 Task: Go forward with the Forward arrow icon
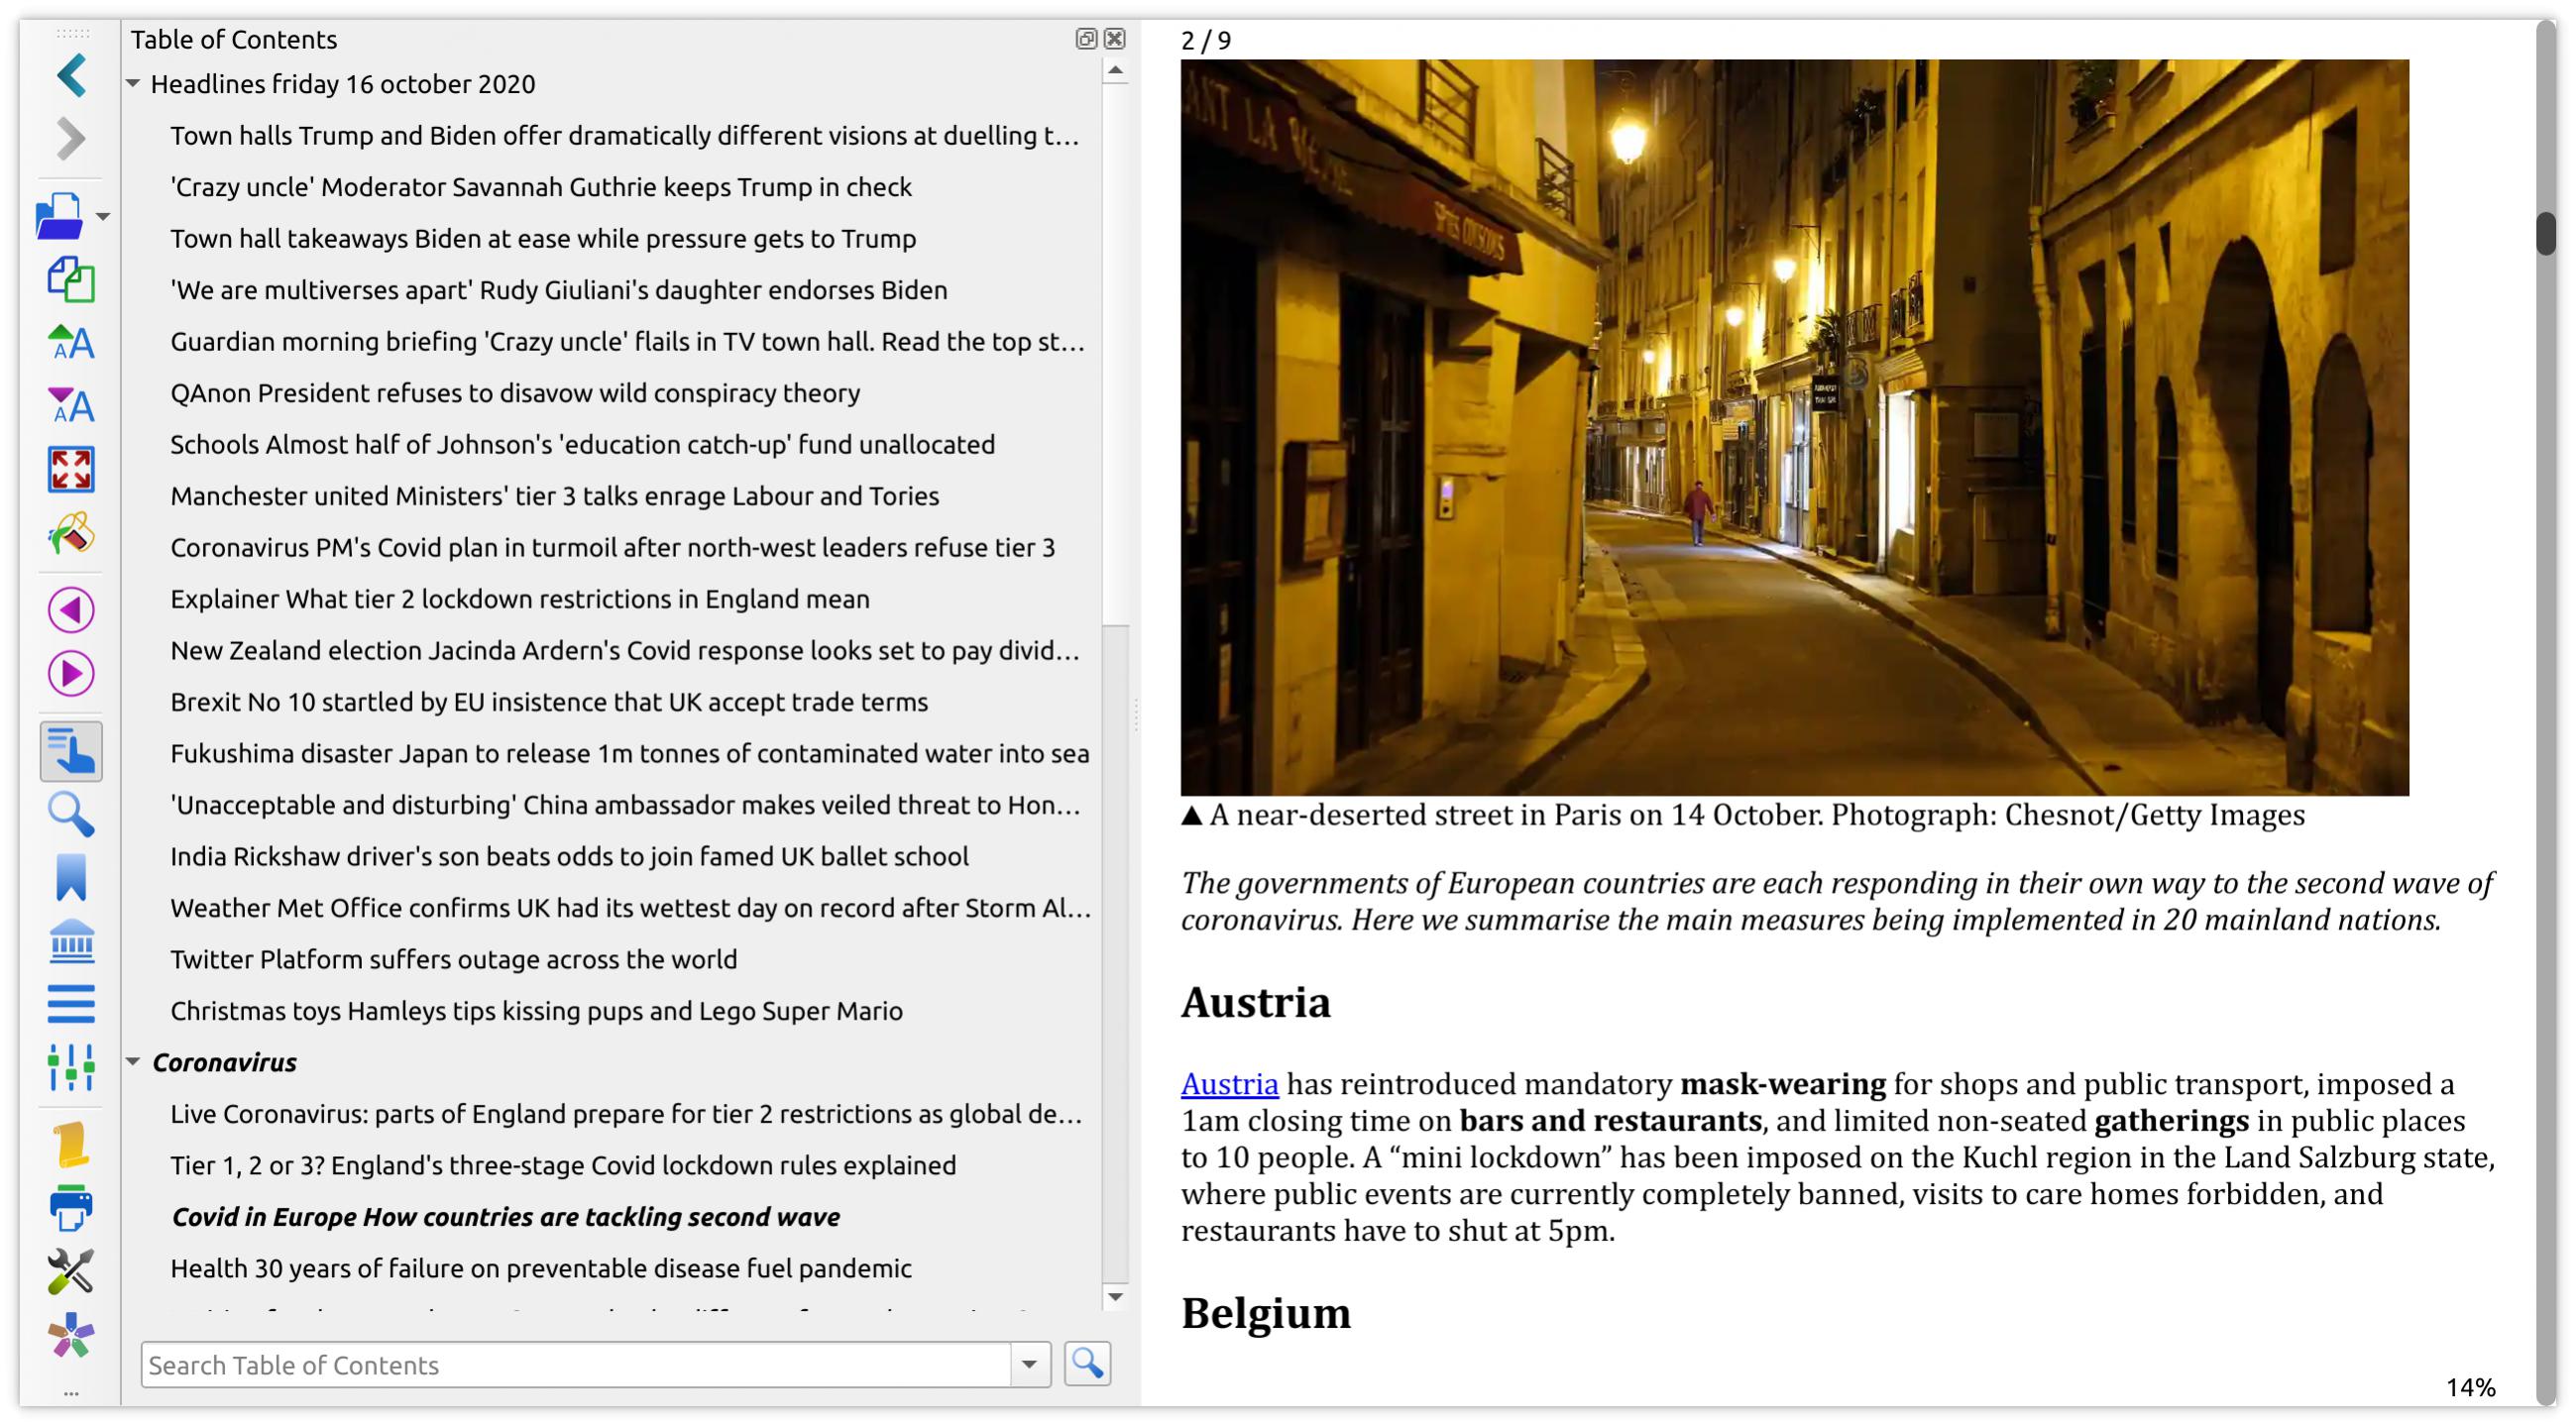pyautogui.click(x=71, y=139)
